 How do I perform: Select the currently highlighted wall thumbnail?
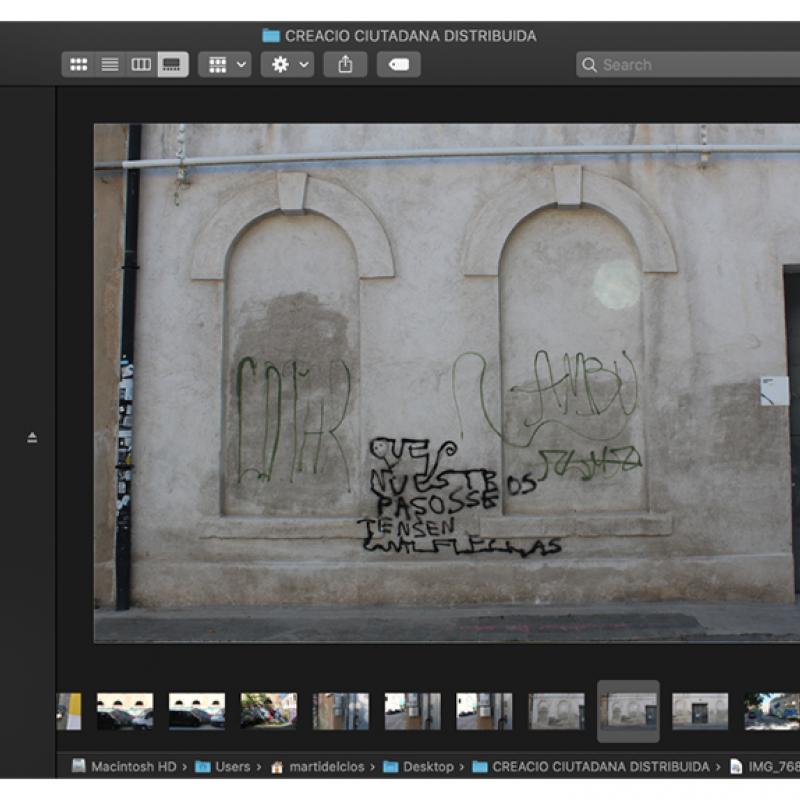pyautogui.click(x=628, y=711)
